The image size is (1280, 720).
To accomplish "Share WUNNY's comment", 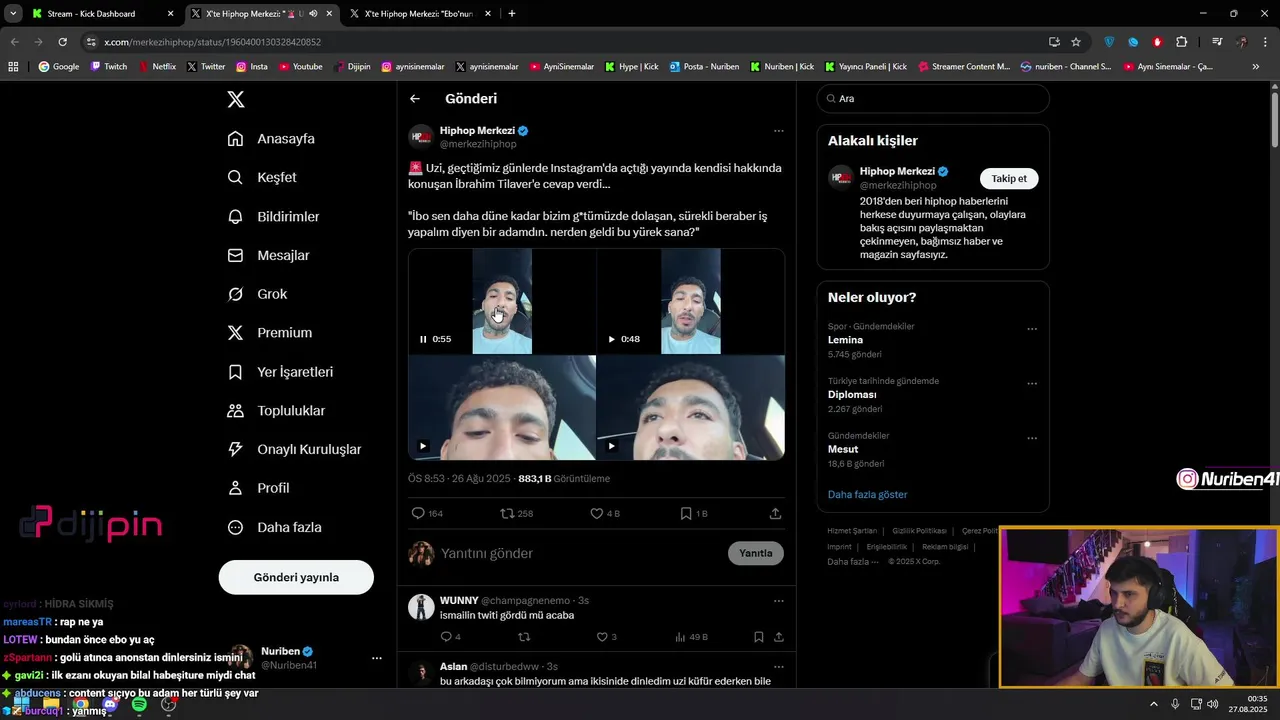I will tap(778, 637).
